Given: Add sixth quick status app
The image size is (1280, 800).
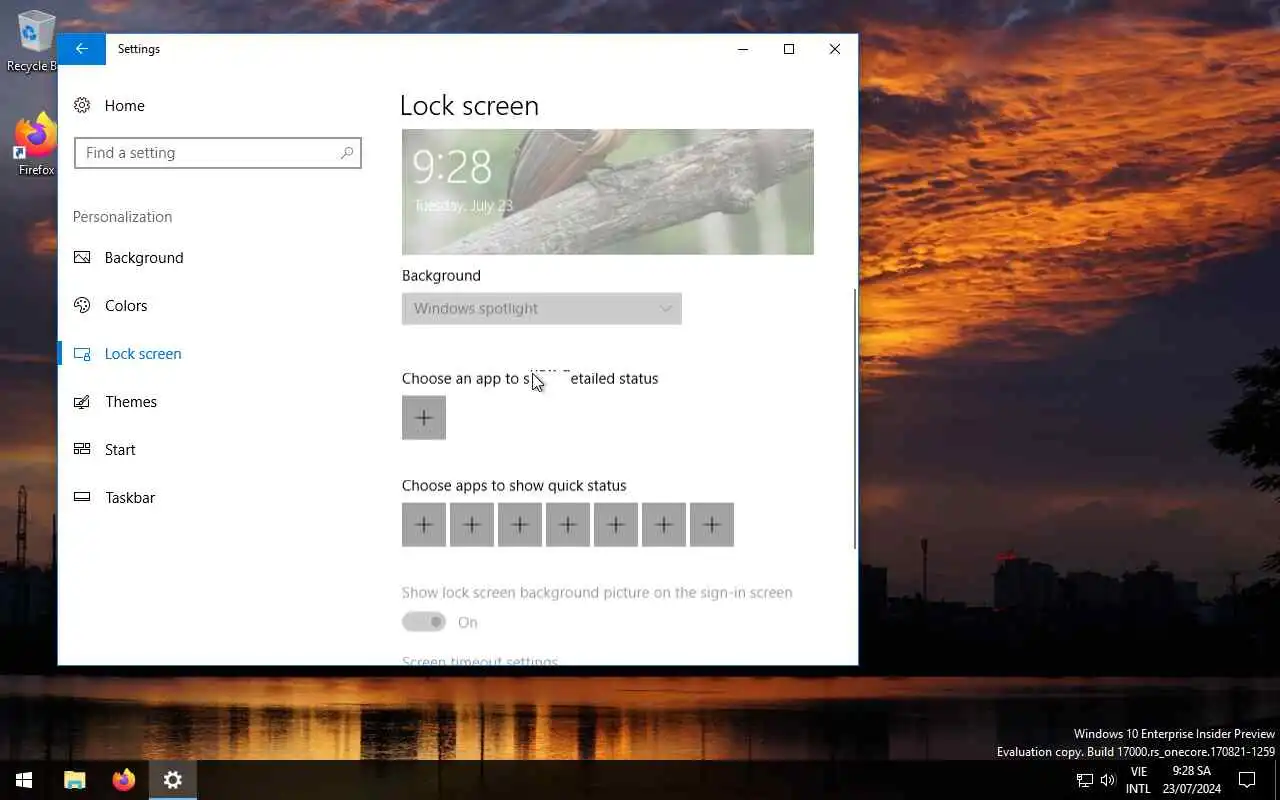Looking at the screenshot, I should point(664,525).
